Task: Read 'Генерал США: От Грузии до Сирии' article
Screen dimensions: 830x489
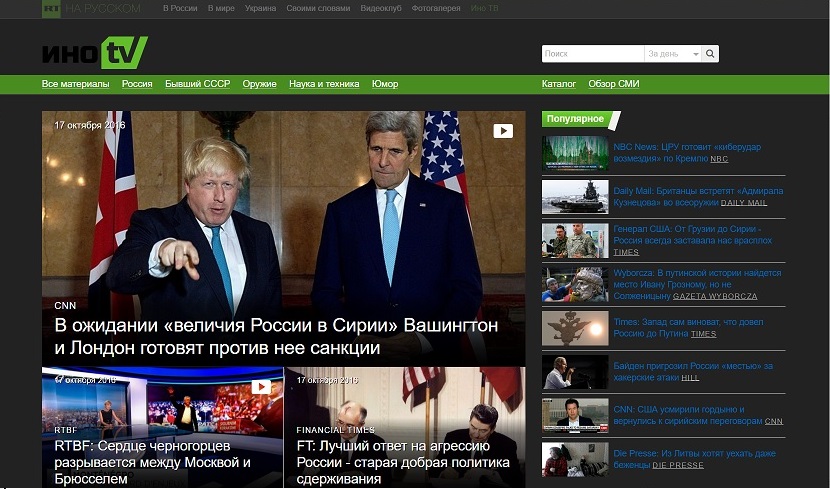Action: point(692,234)
